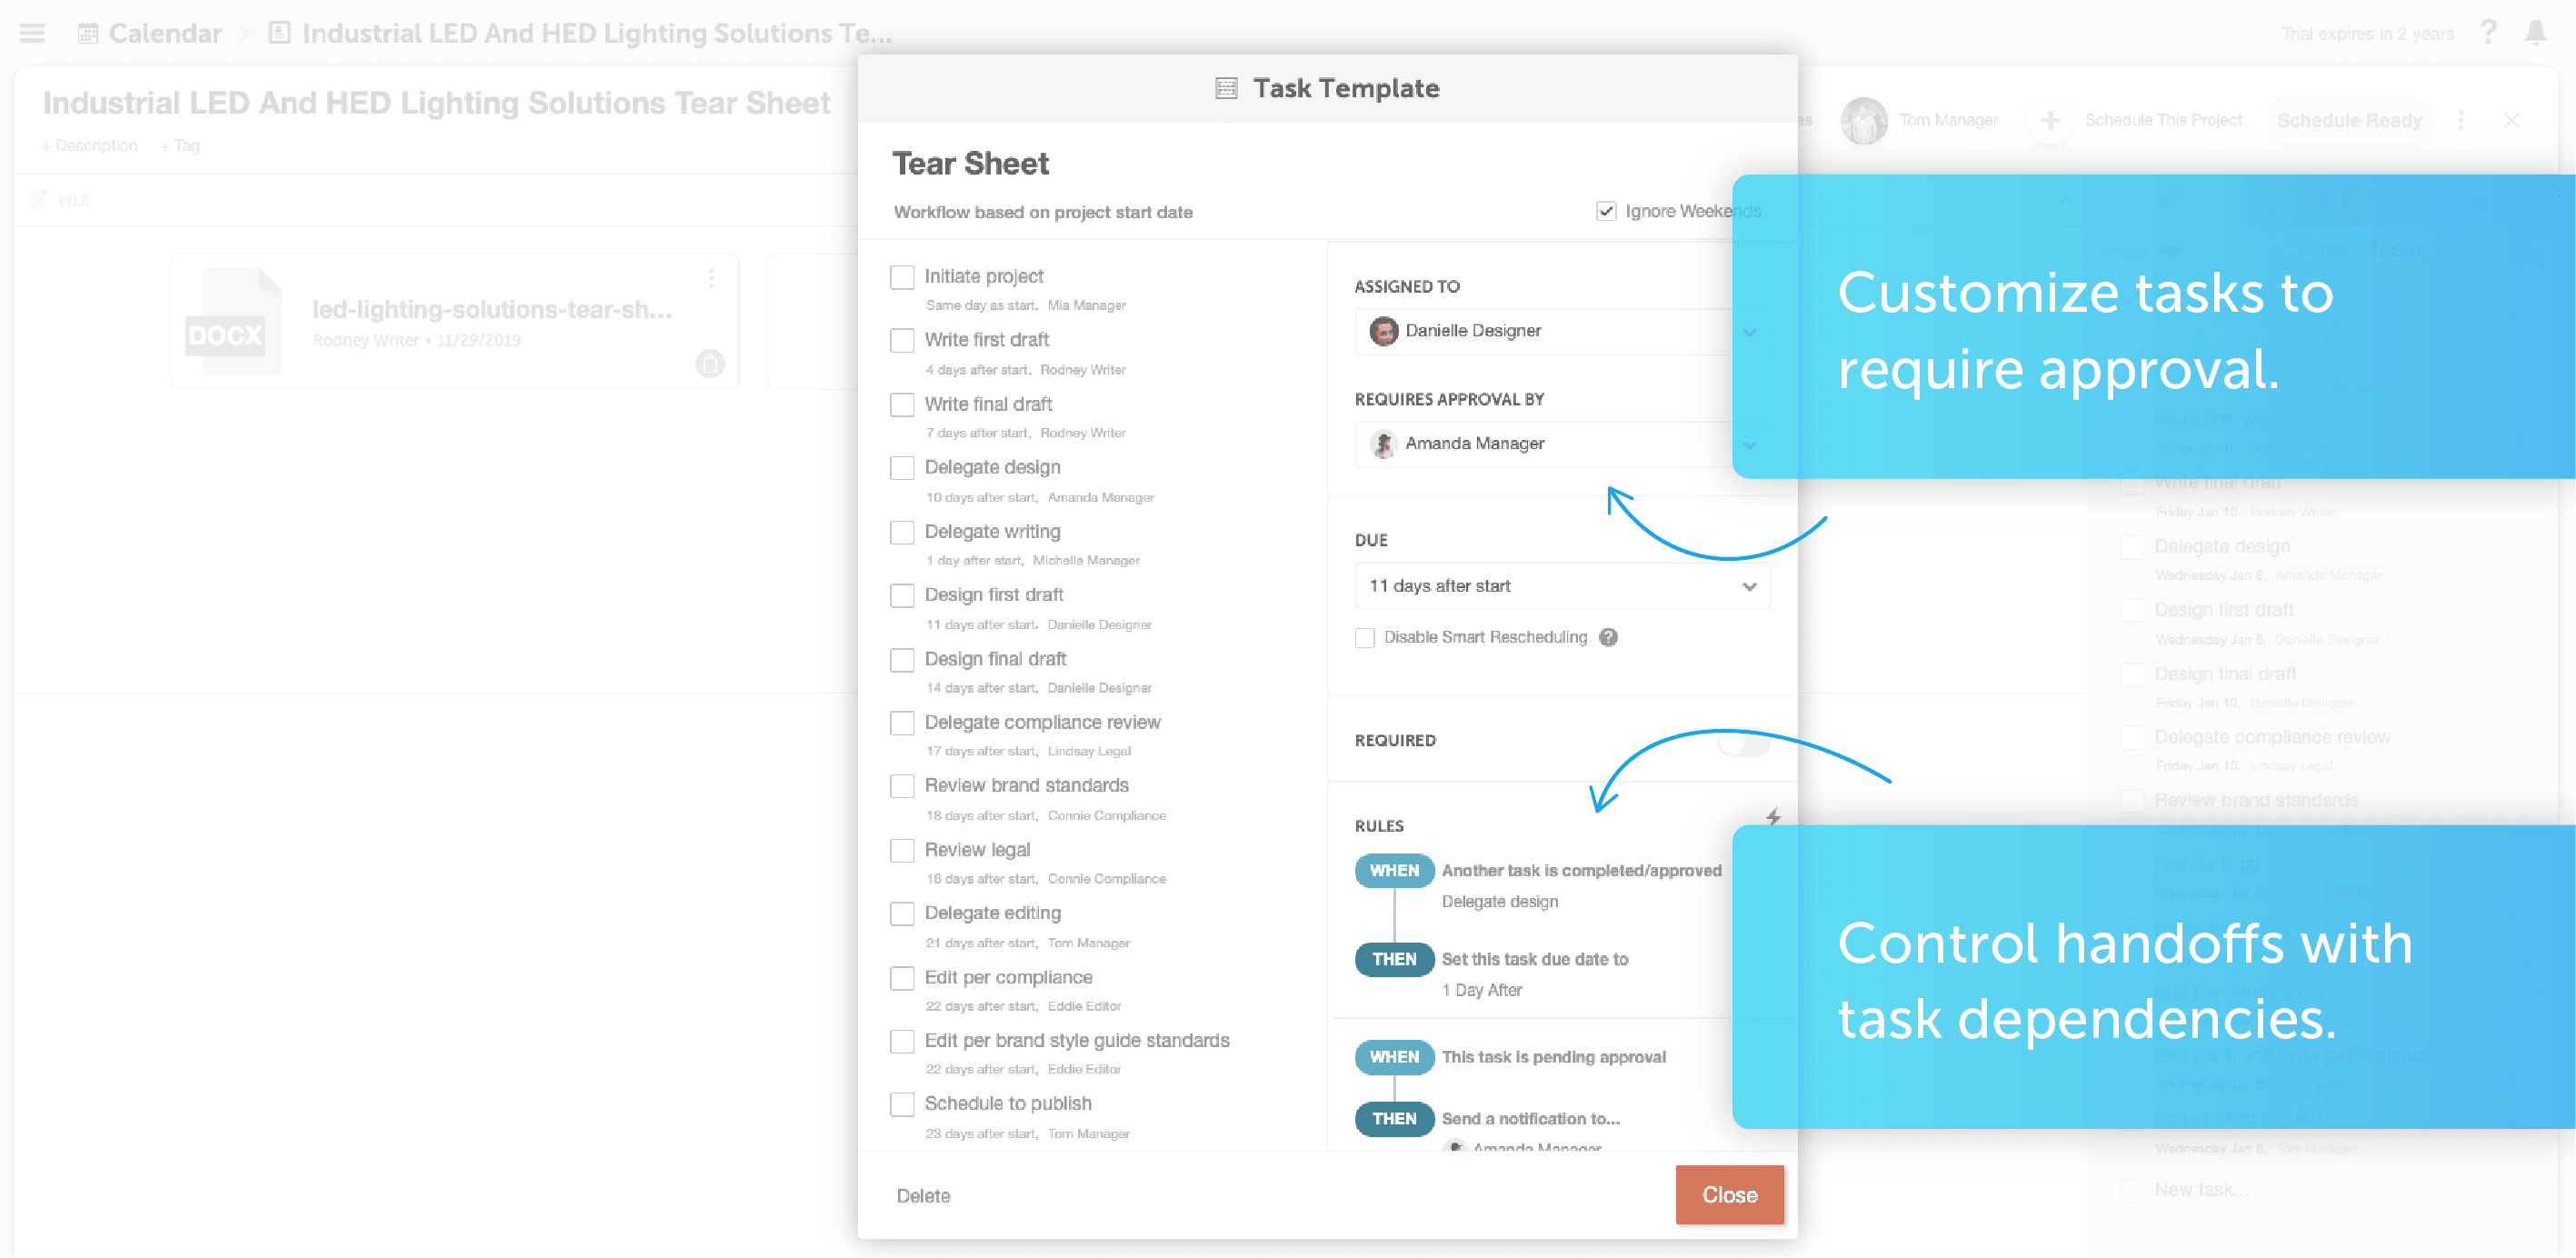Click Amanda Manager's avatar in approval field
Viewport: 2576px width, 1258px height.
(1383, 444)
